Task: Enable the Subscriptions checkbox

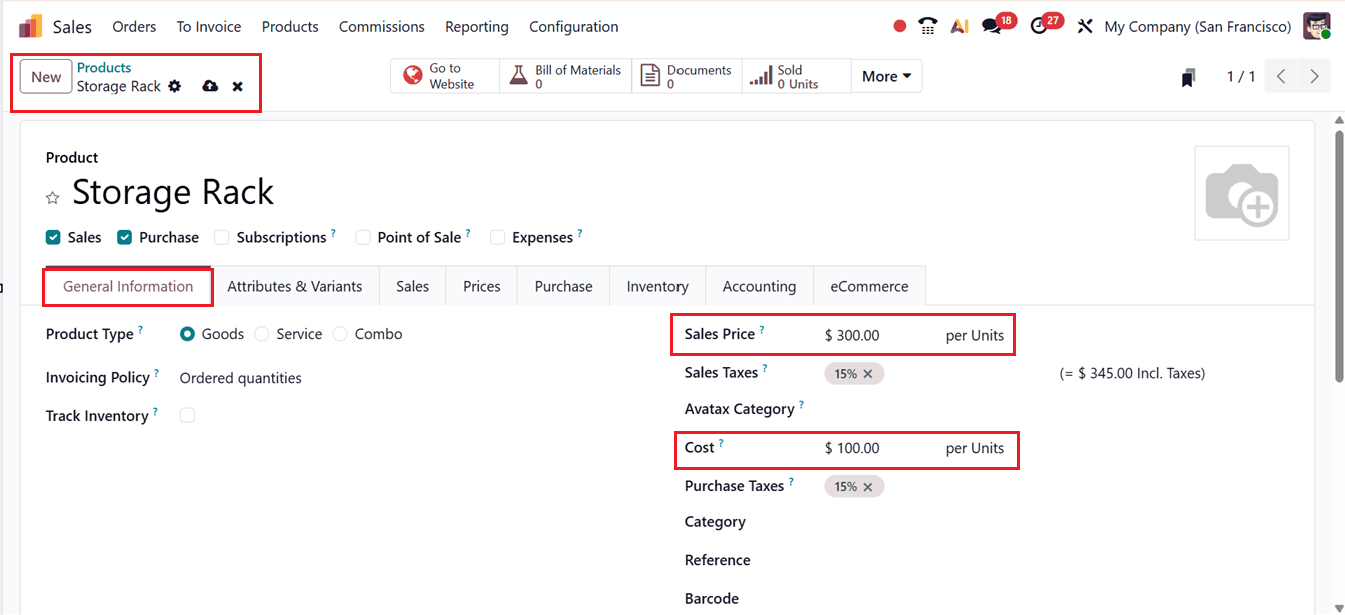Action: [x=220, y=237]
